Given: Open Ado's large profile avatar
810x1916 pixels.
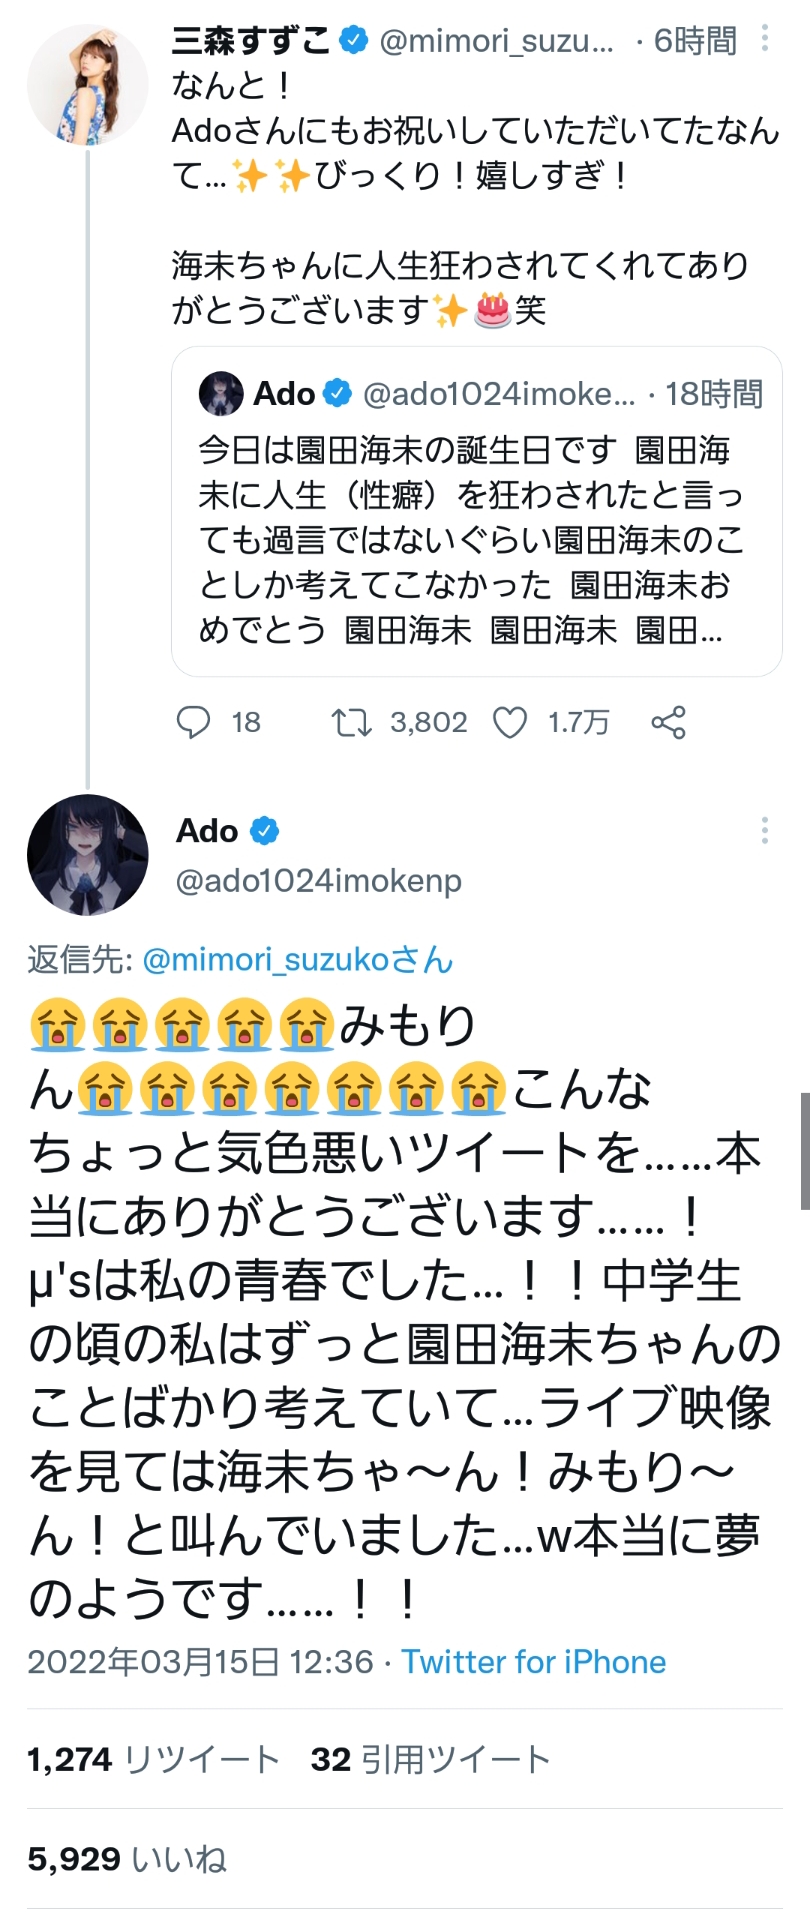Looking at the screenshot, I should click(87, 855).
